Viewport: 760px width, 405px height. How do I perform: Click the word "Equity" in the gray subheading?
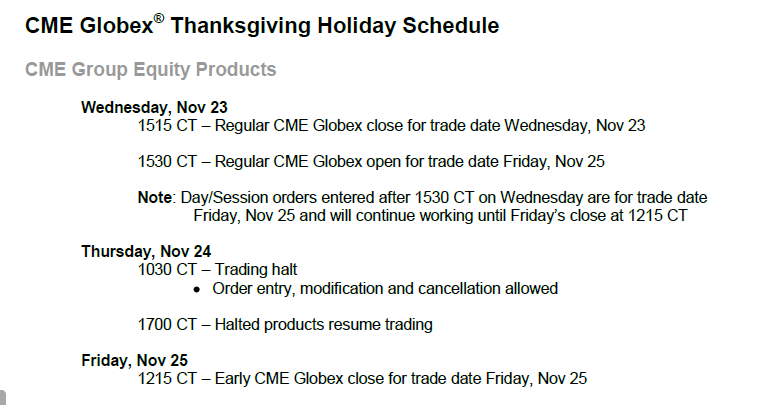pos(161,71)
